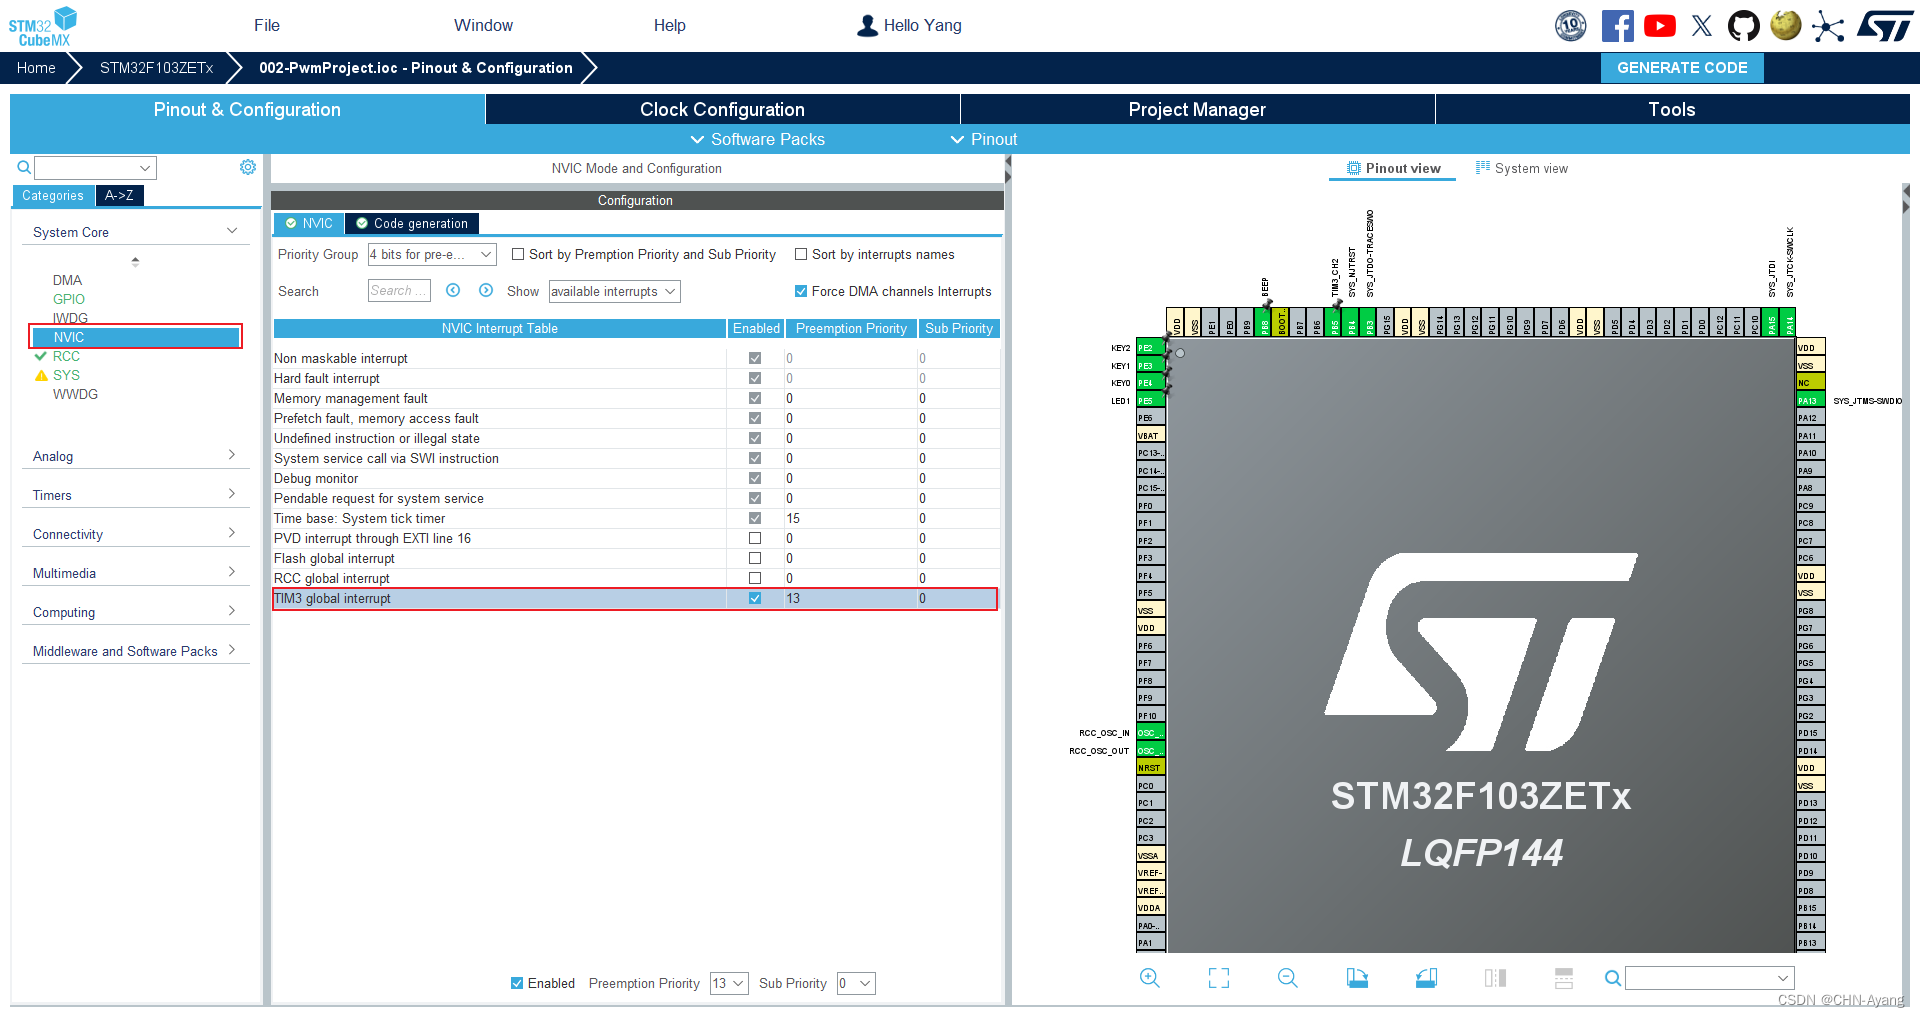
Task: Toggle Sort by interrupts names checkbox
Action: pyautogui.click(x=801, y=254)
